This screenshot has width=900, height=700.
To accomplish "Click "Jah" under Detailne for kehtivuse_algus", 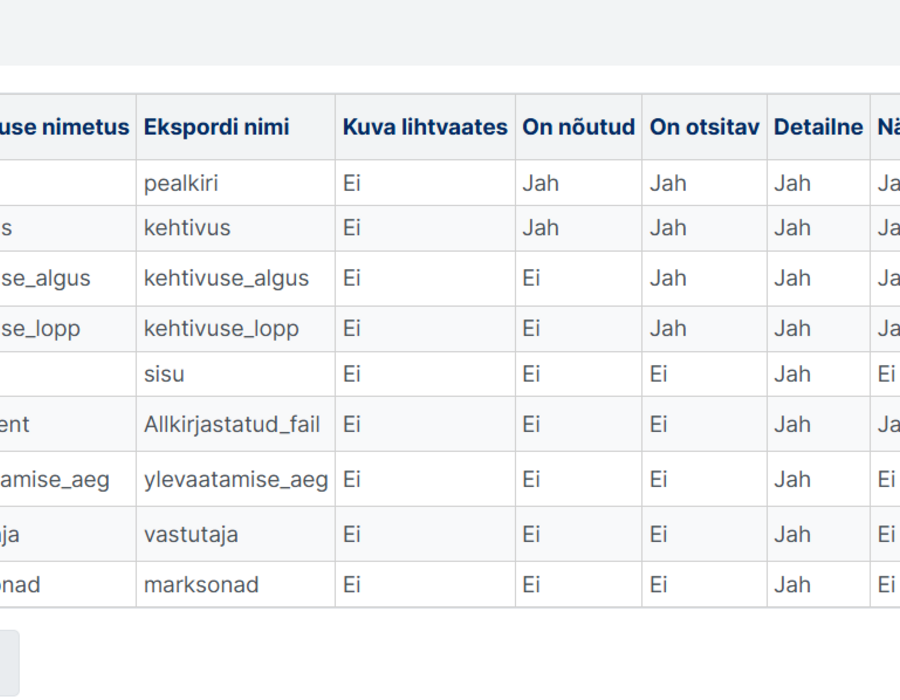I will point(792,278).
